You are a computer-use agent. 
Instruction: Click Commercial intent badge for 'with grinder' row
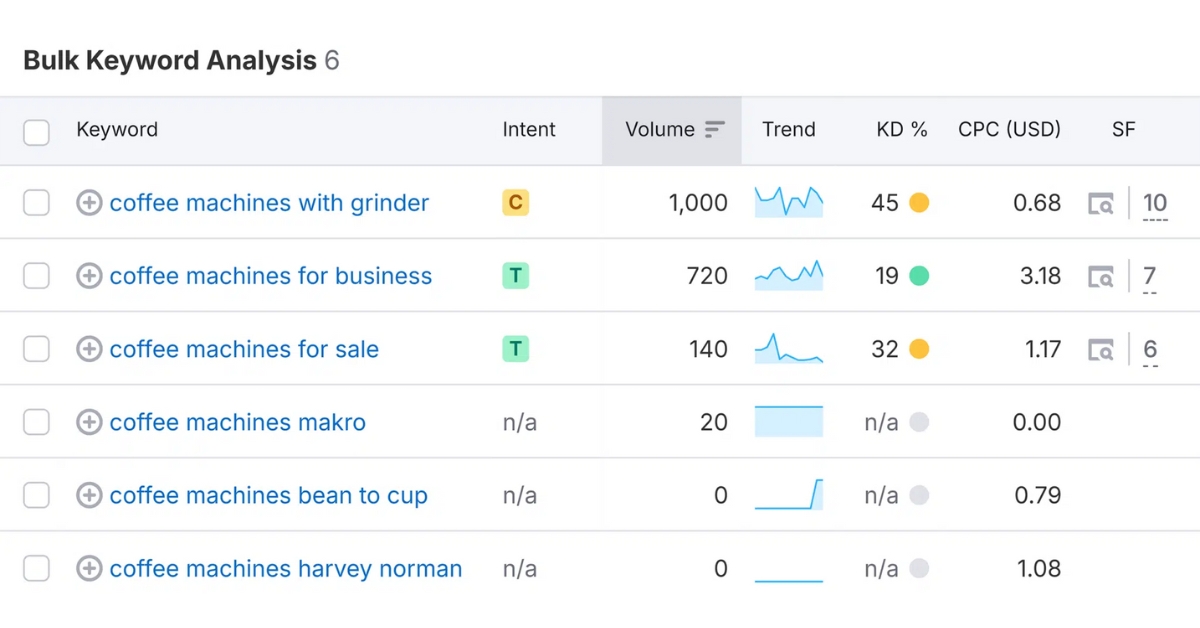coord(515,203)
